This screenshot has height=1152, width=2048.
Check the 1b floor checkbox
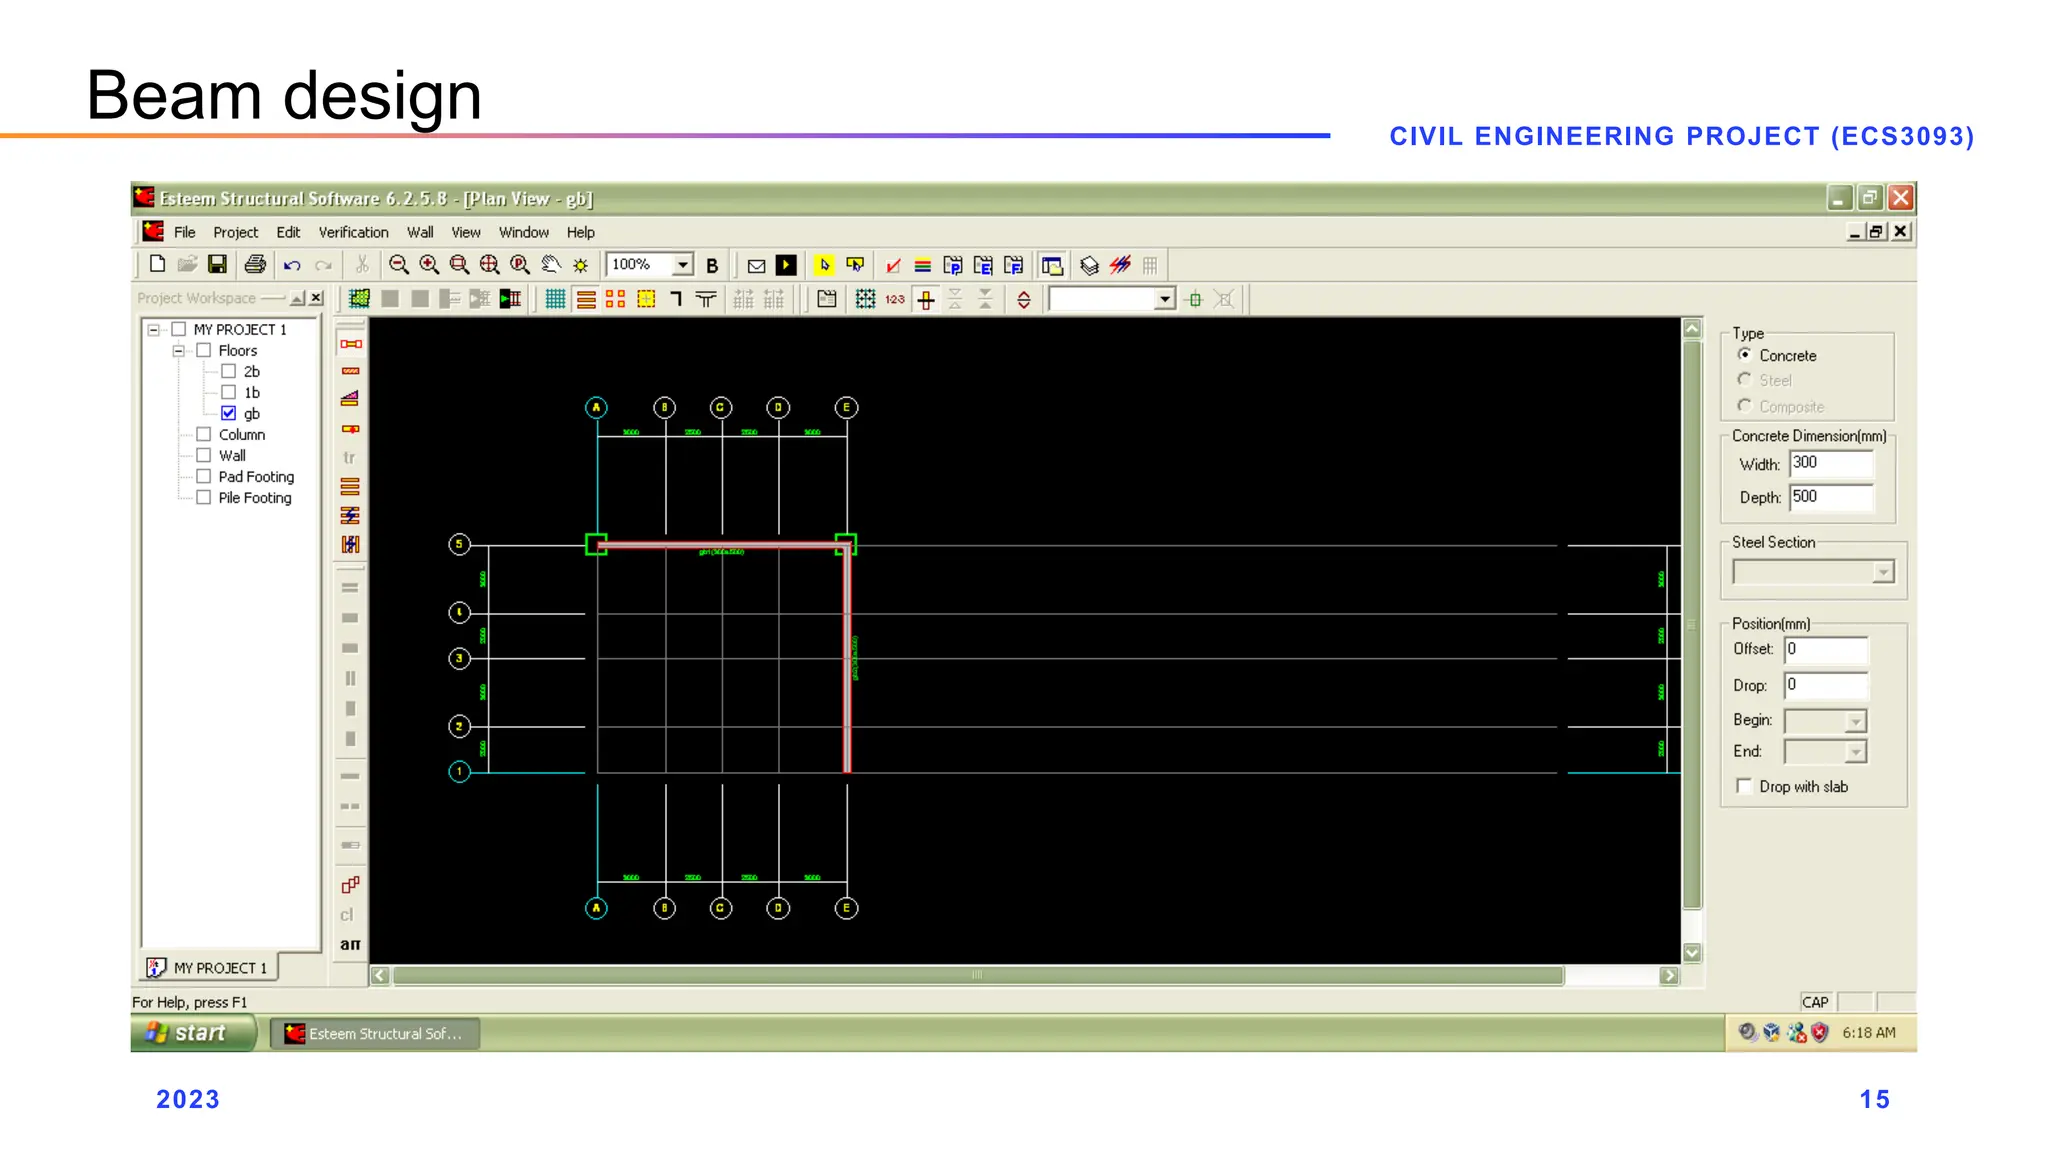click(229, 392)
